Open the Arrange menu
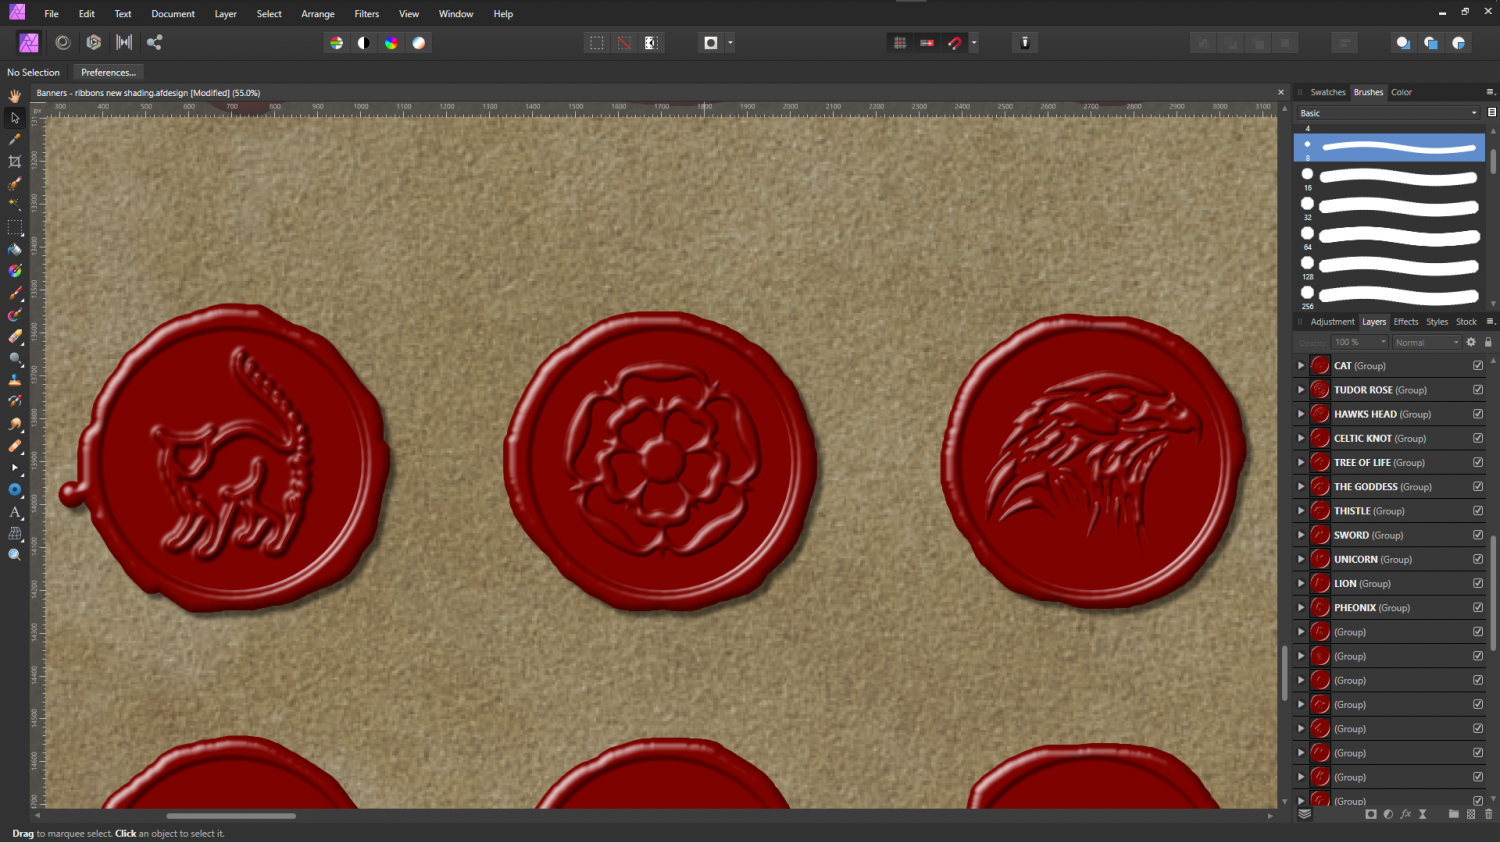 pos(318,14)
